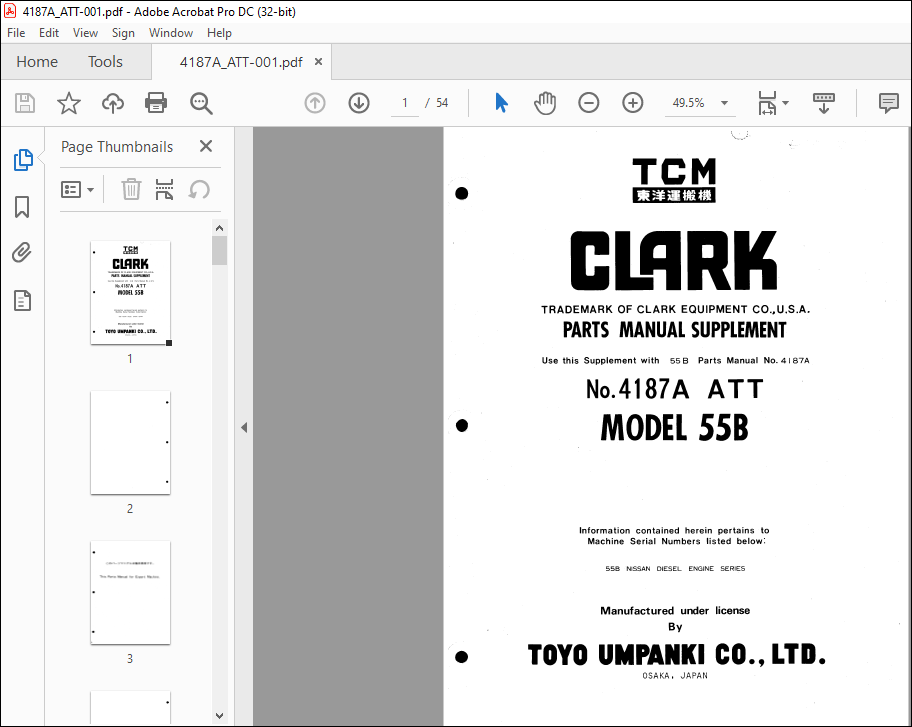Click the Save file icon
The width and height of the screenshot is (912, 727).
tap(24, 103)
